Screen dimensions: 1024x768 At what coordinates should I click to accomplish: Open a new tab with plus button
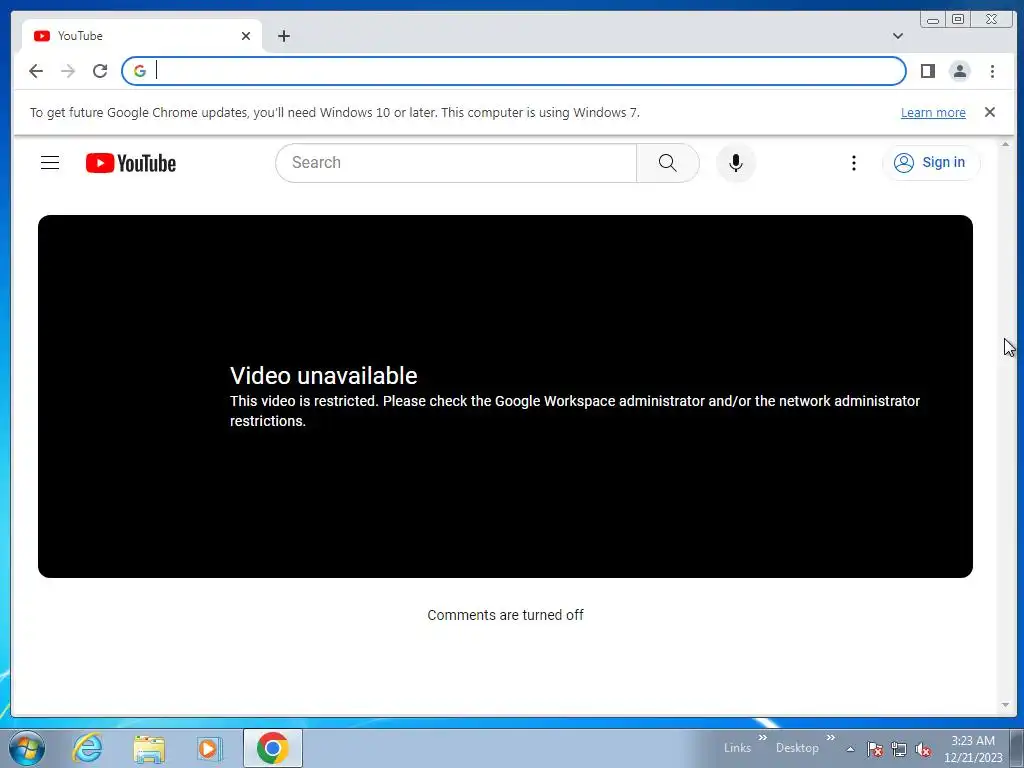[283, 36]
